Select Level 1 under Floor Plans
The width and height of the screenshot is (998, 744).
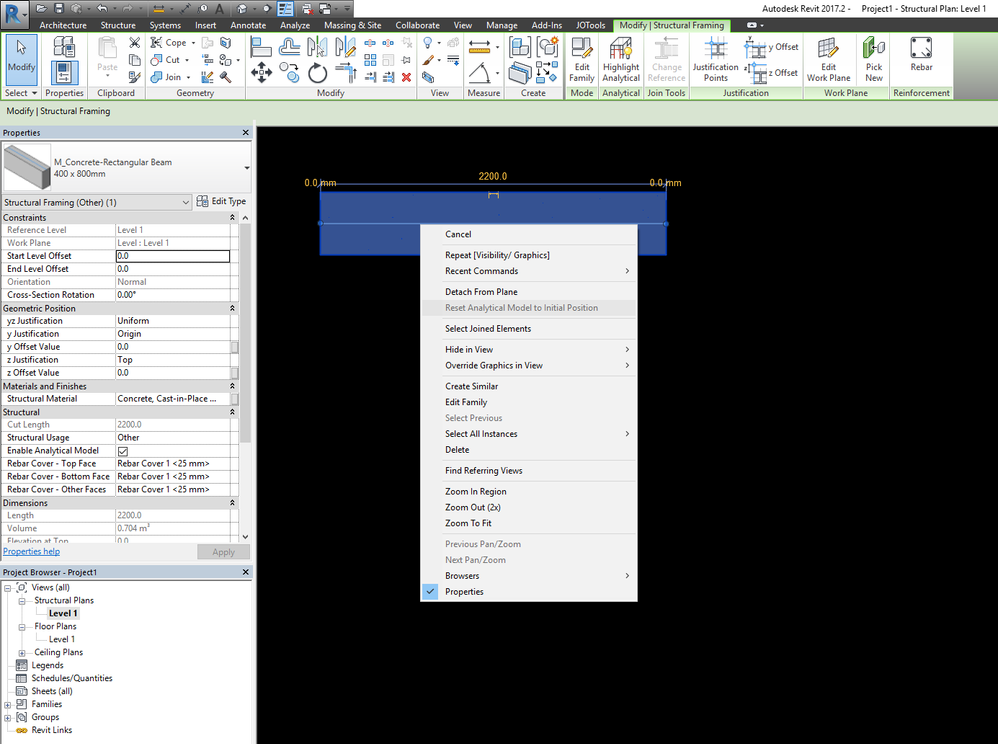click(62, 639)
